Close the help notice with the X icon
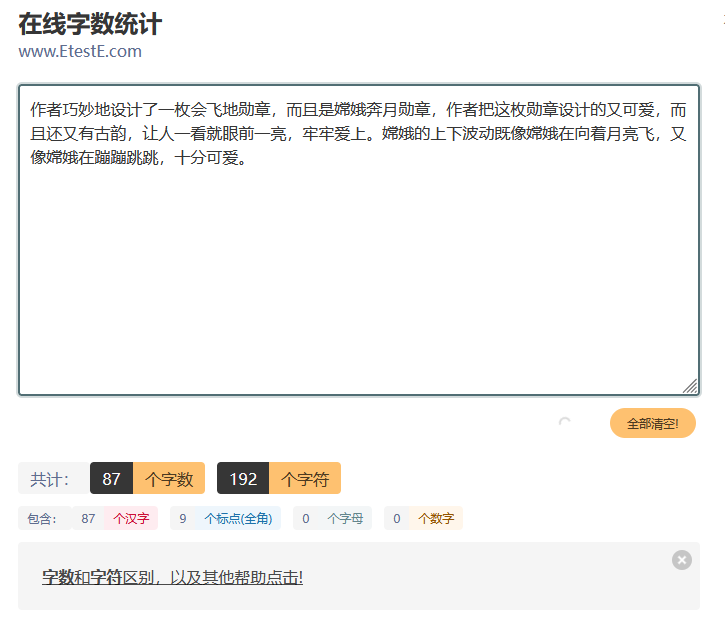 (x=682, y=560)
